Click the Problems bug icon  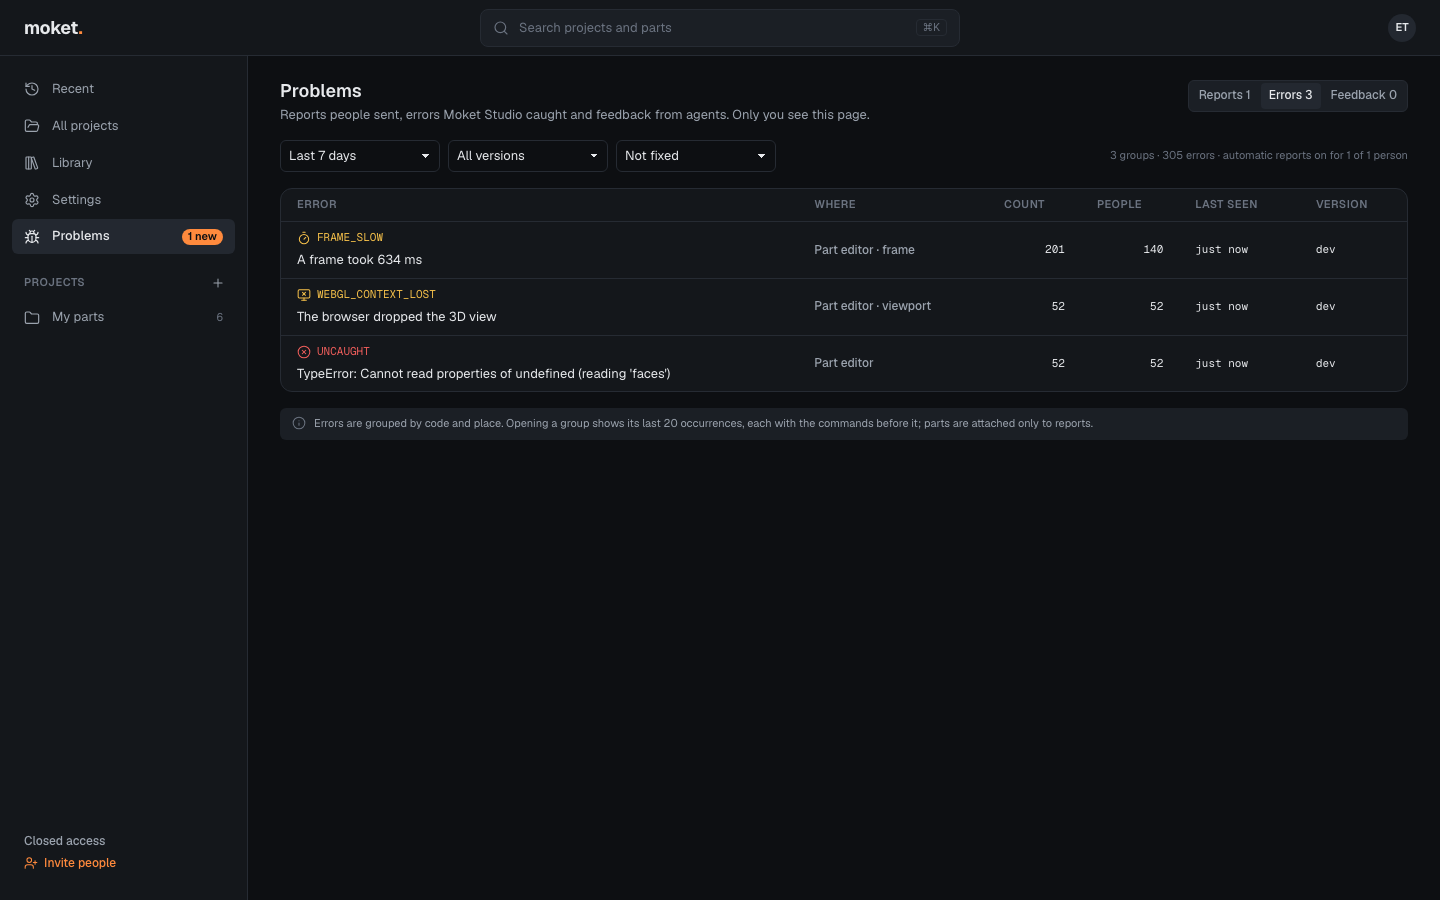(32, 236)
